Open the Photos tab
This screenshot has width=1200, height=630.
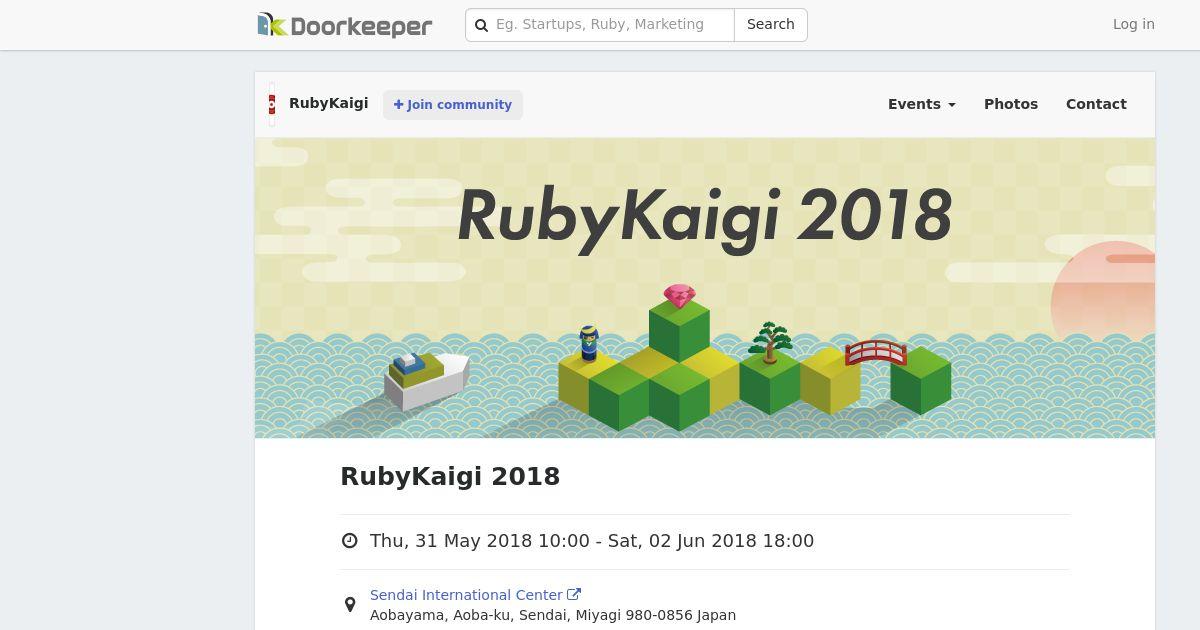click(1011, 104)
